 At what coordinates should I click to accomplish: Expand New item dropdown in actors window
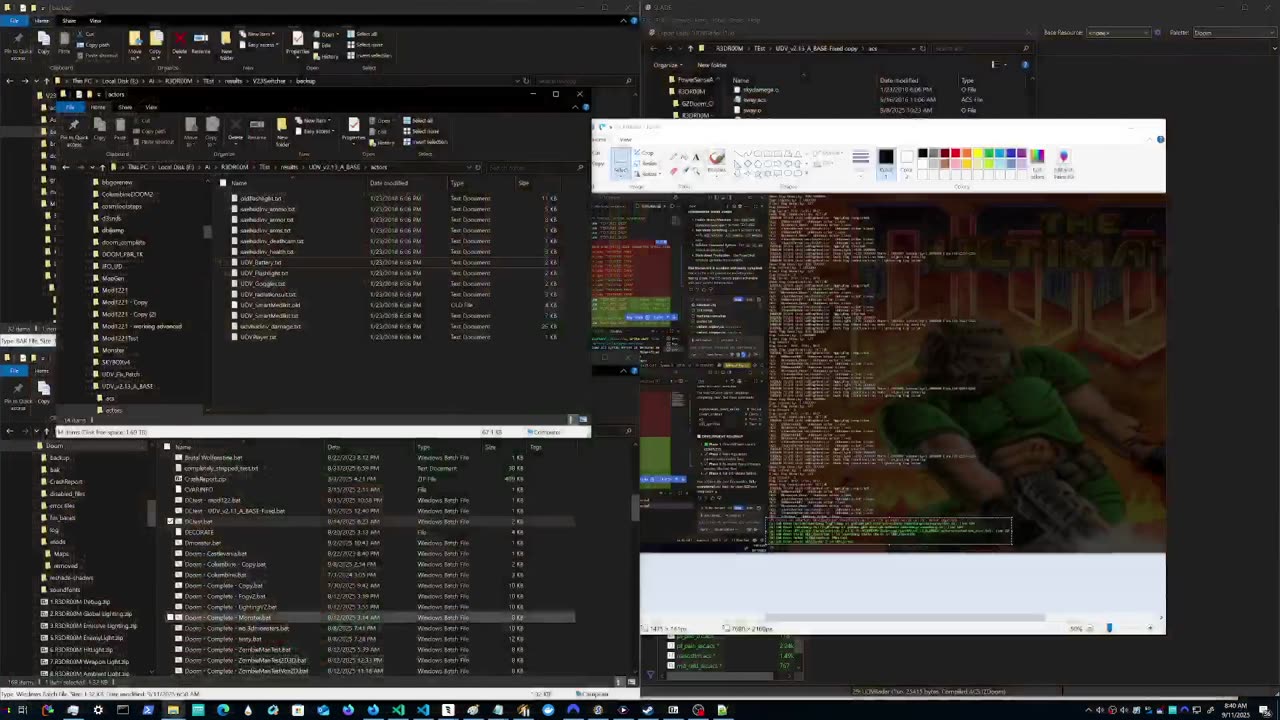312,120
